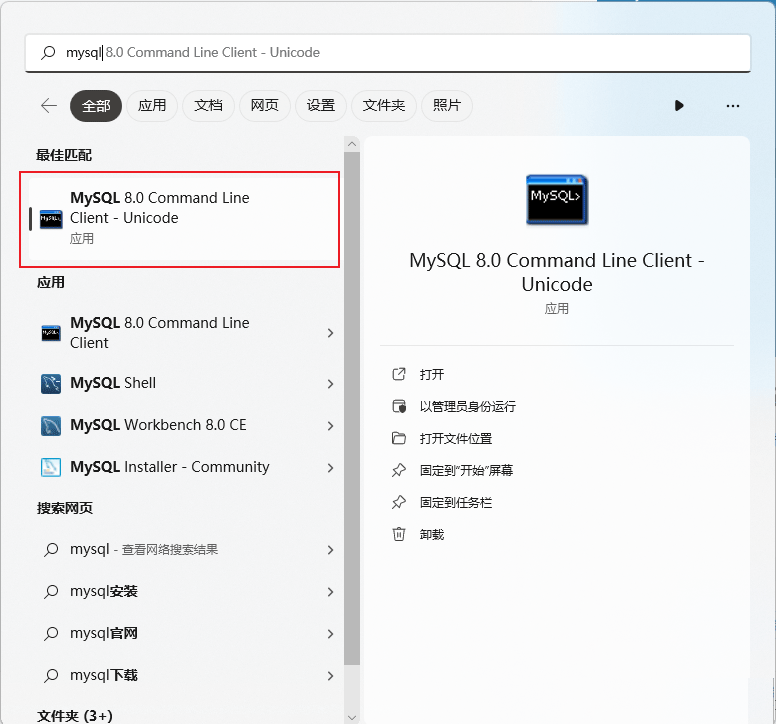Image resolution: width=776 pixels, height=724 pixels.
Task: Select mysql安装 web suggestion text
Action: click(x=104, y=591)
